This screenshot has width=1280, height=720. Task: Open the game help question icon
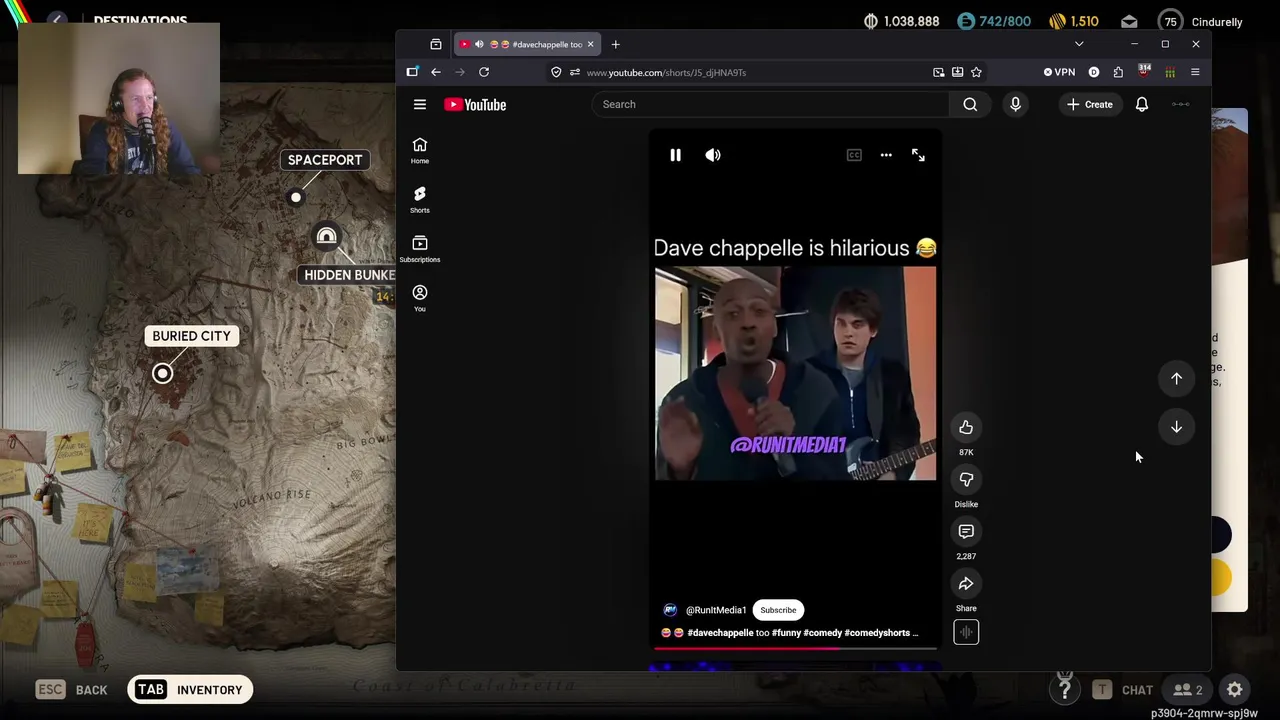coord(1065,690)
